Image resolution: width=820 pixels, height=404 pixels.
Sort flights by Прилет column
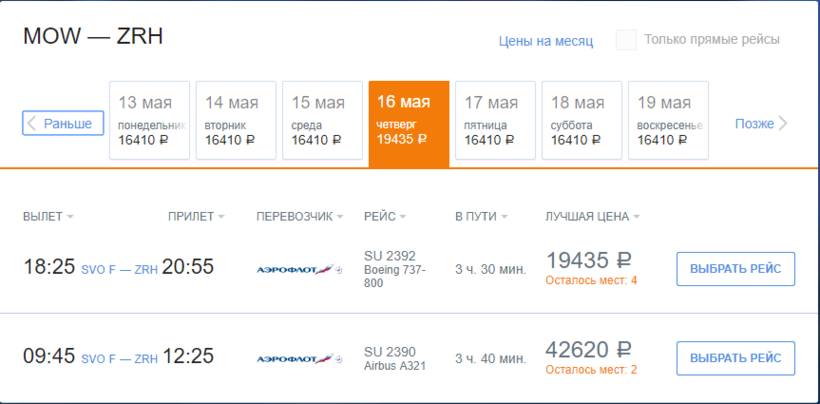(x=196, y=216)
